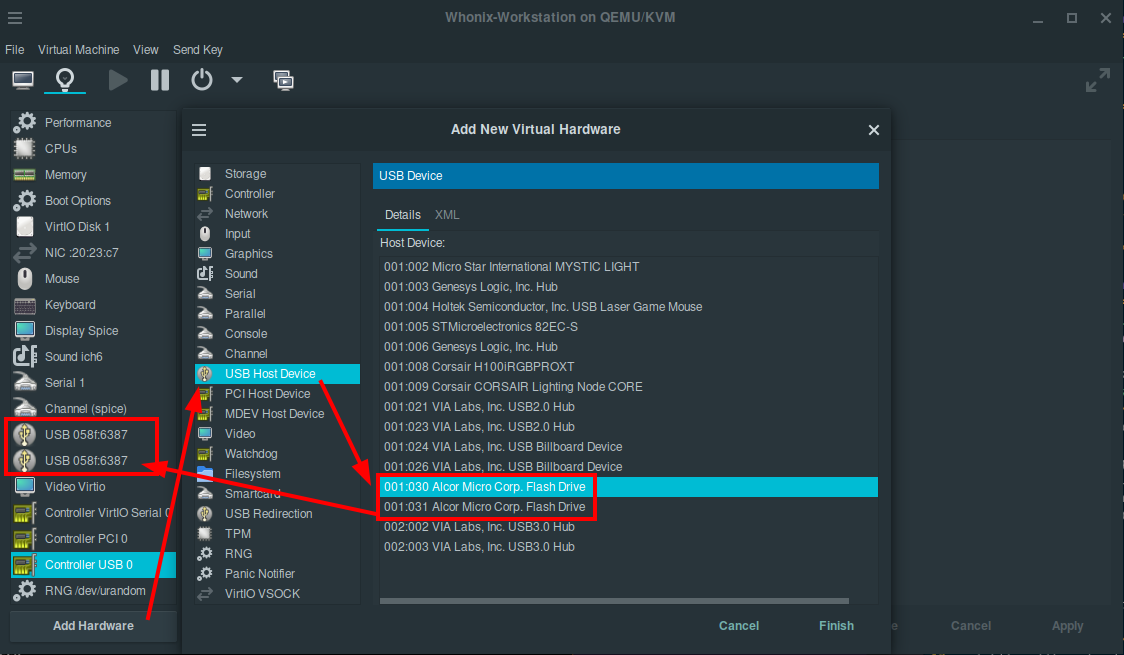Choose VirtIO VSOCK in the type list
The image size is (1124, 655).
click(277, 594)
